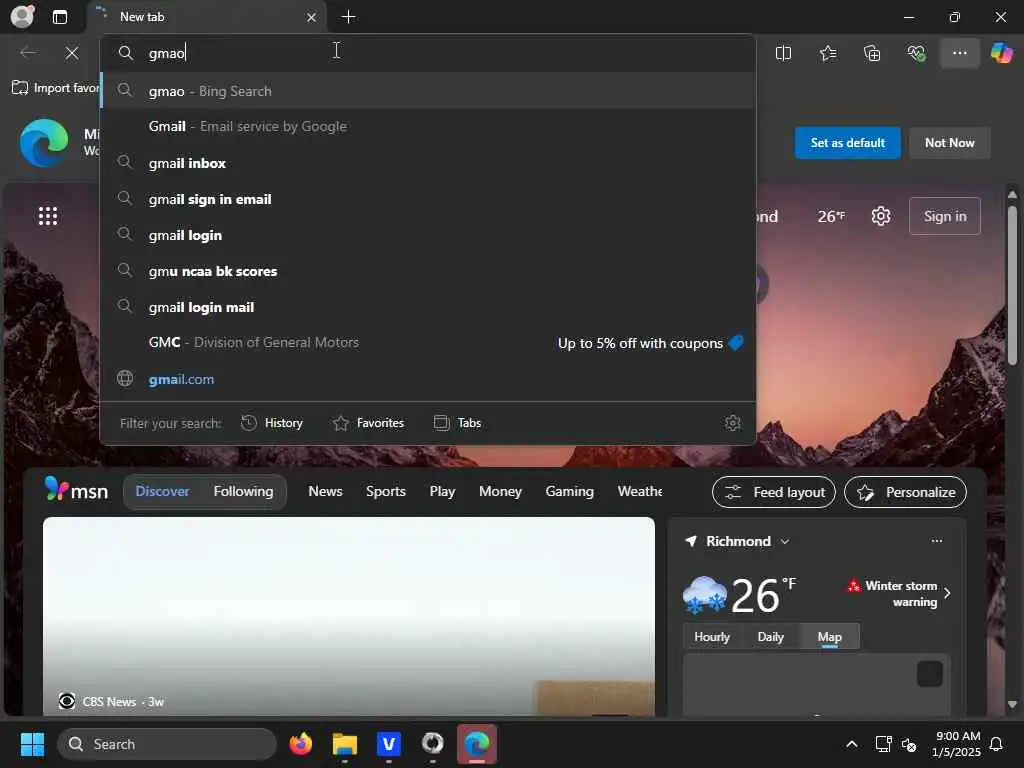Dismiss with Not Now button
This screenshot has height=768, width=1024.
tap(950, 143)
